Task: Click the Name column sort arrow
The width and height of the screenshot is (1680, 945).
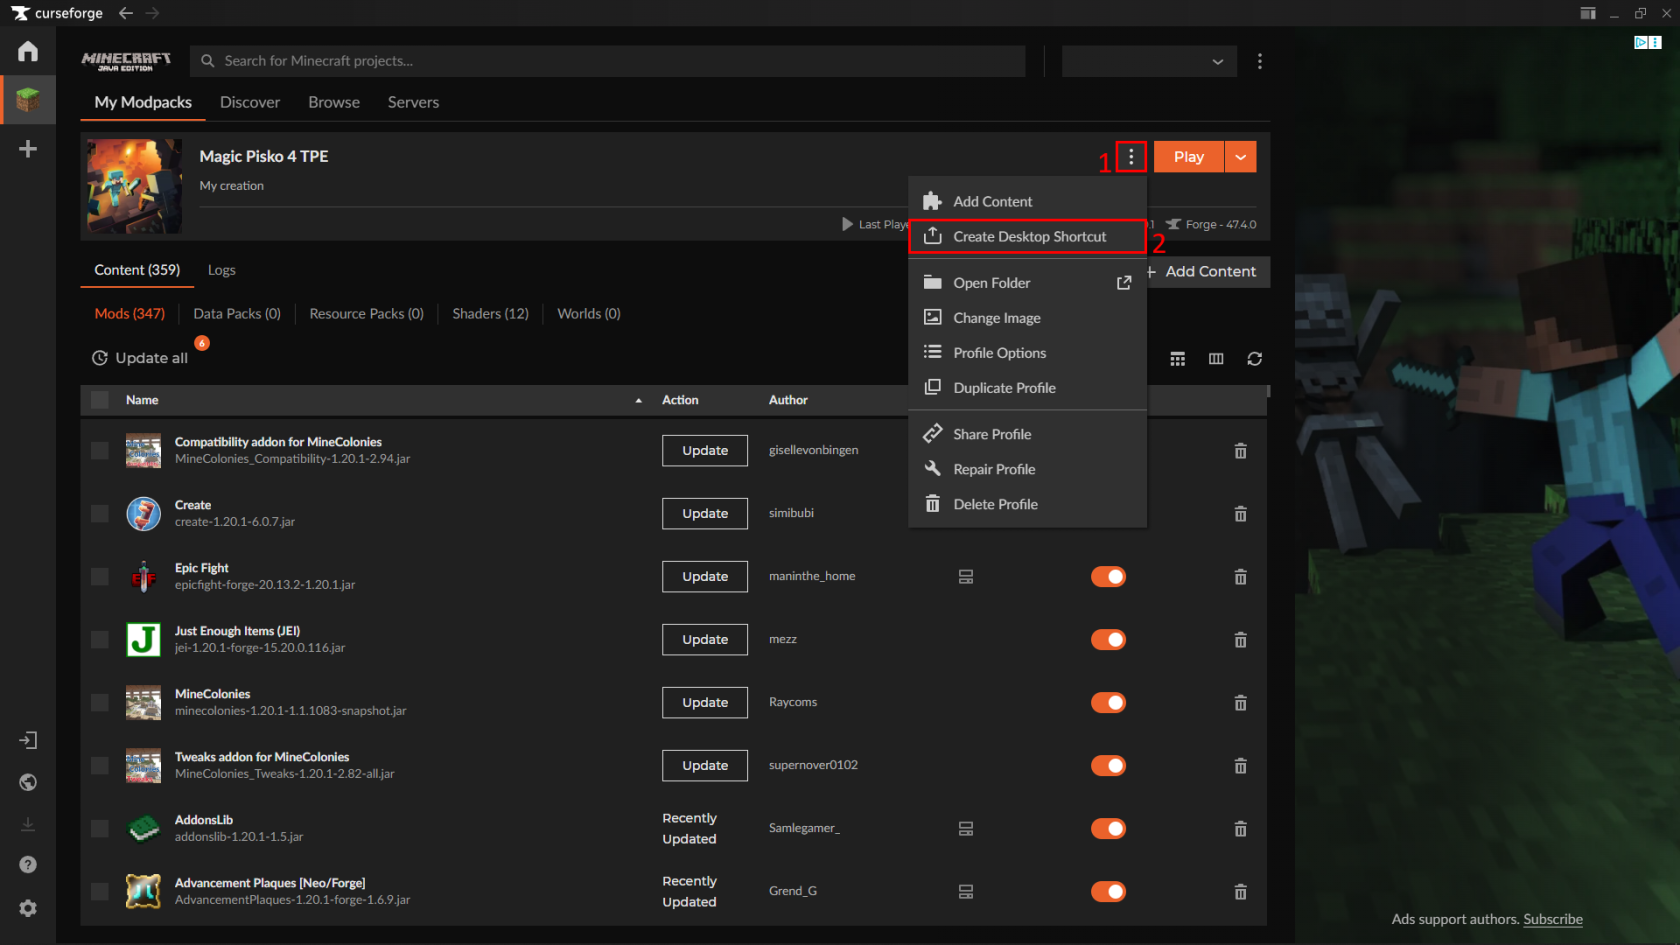Action: click(638, 400)
